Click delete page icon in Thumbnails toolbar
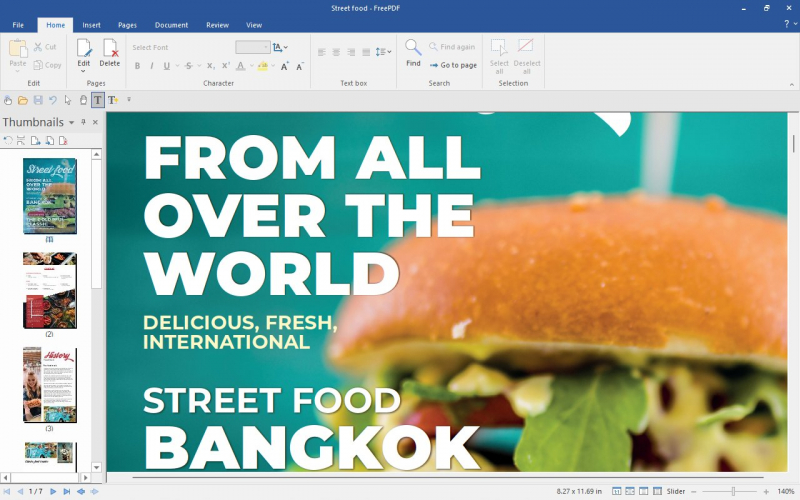 (x=63, y=140)
